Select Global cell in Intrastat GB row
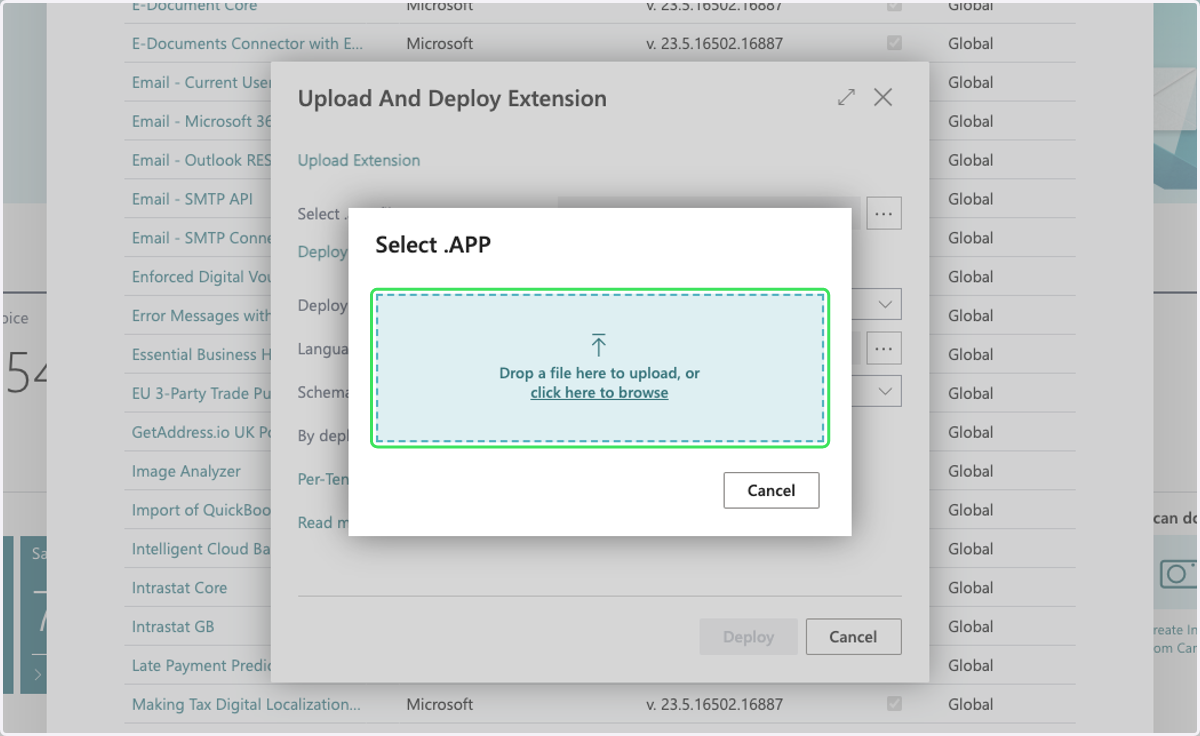 click(970, 627)
